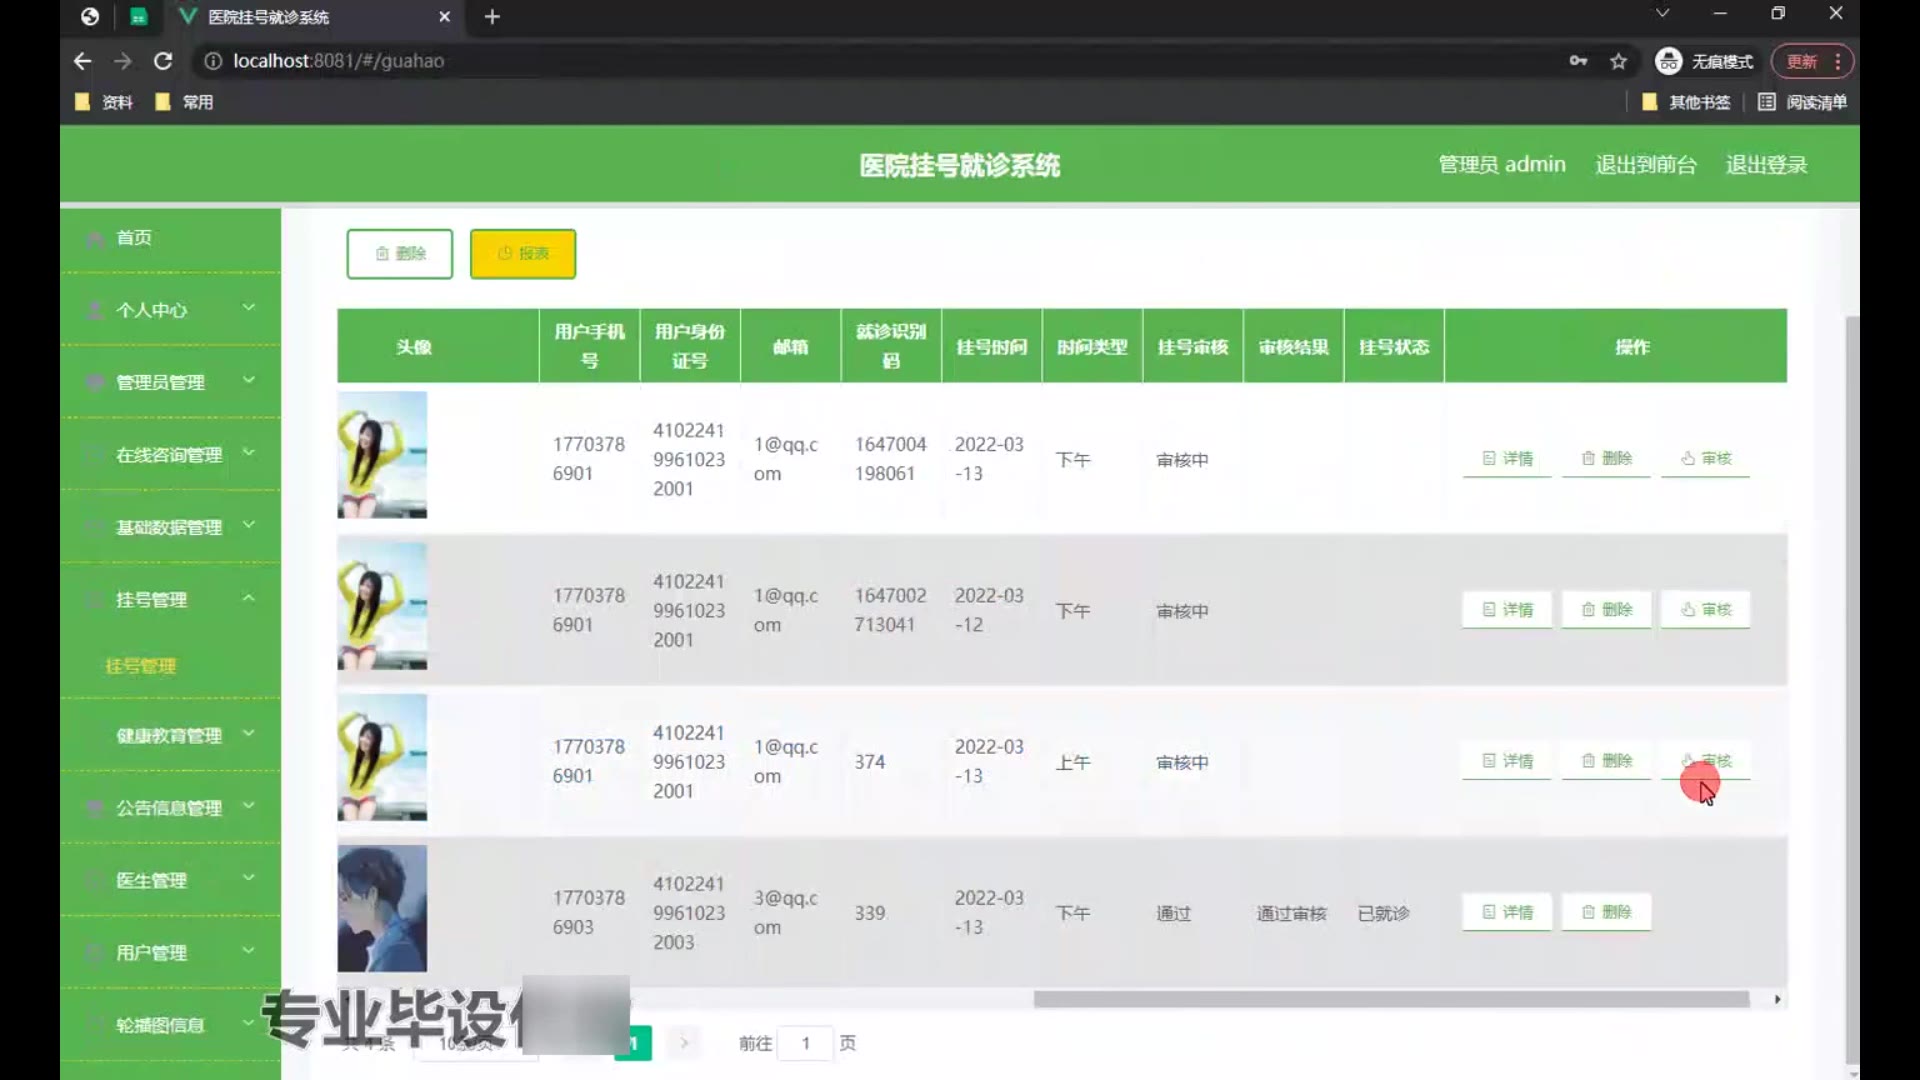Click the 挂号时间 column header

991,347
